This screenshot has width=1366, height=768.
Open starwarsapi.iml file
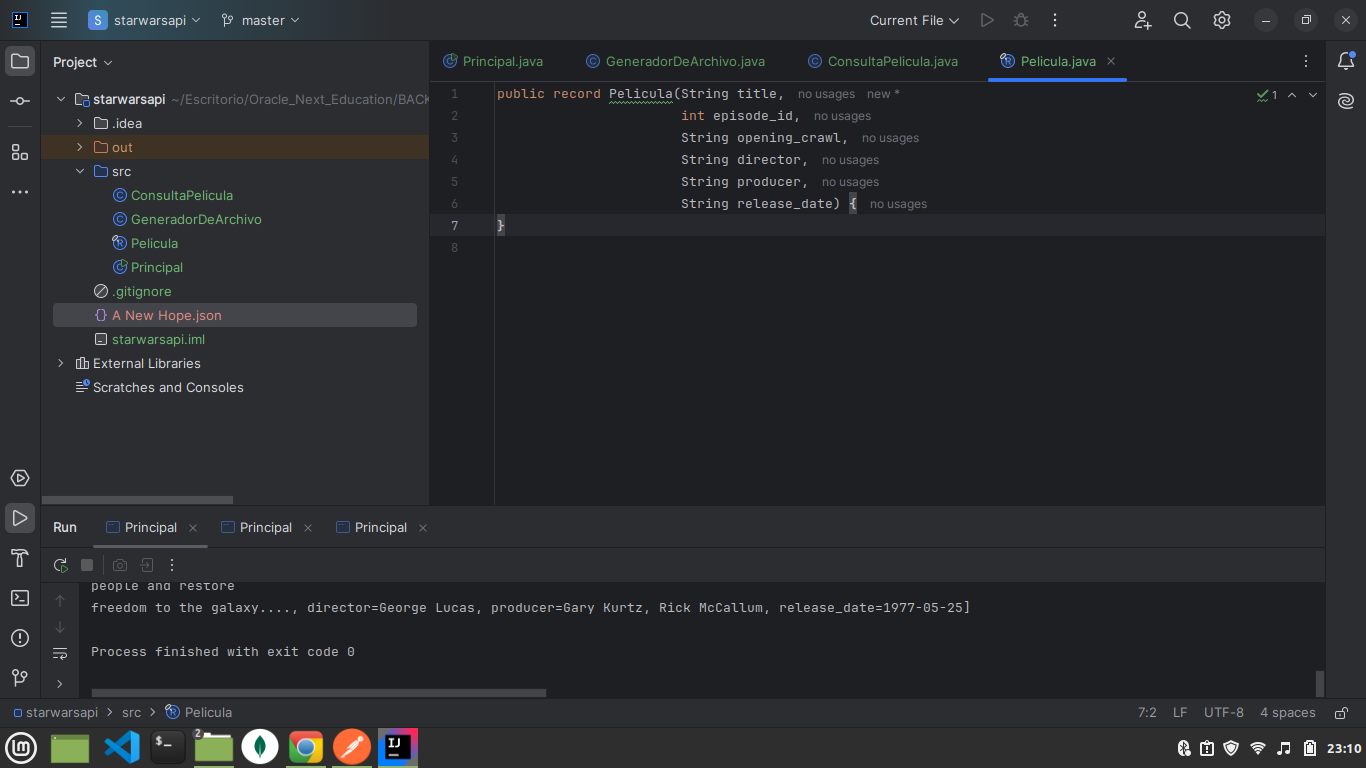(158, 339)
